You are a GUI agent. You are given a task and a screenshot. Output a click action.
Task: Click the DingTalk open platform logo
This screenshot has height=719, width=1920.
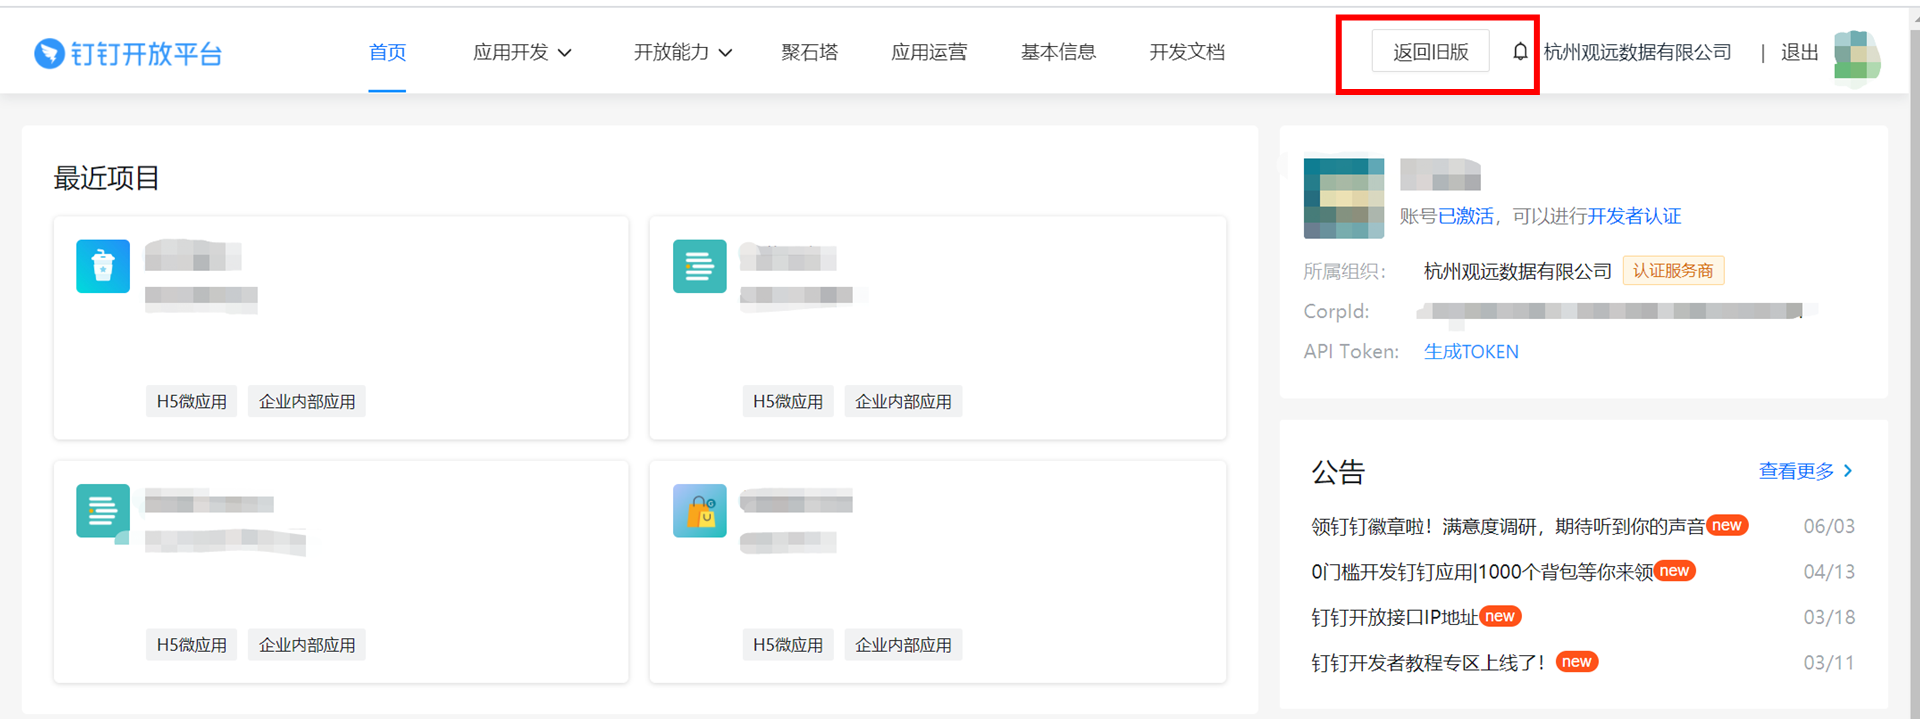(x=128, y=53)
